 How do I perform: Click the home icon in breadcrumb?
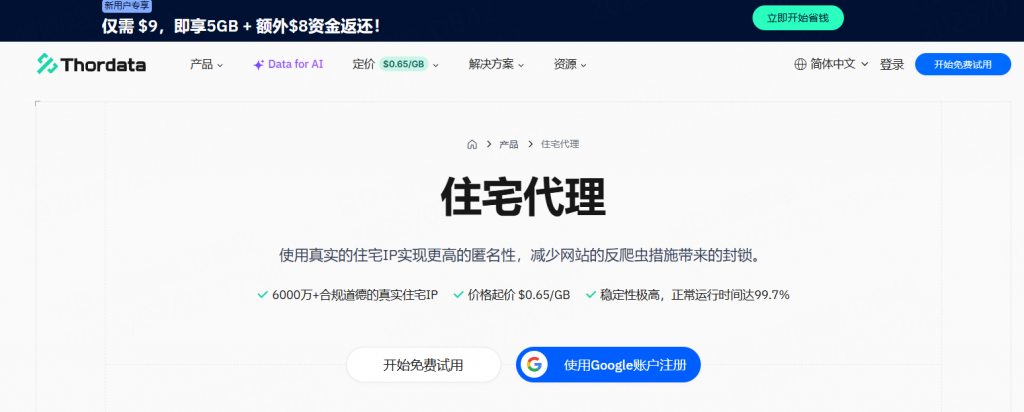(x=472, y=144)
